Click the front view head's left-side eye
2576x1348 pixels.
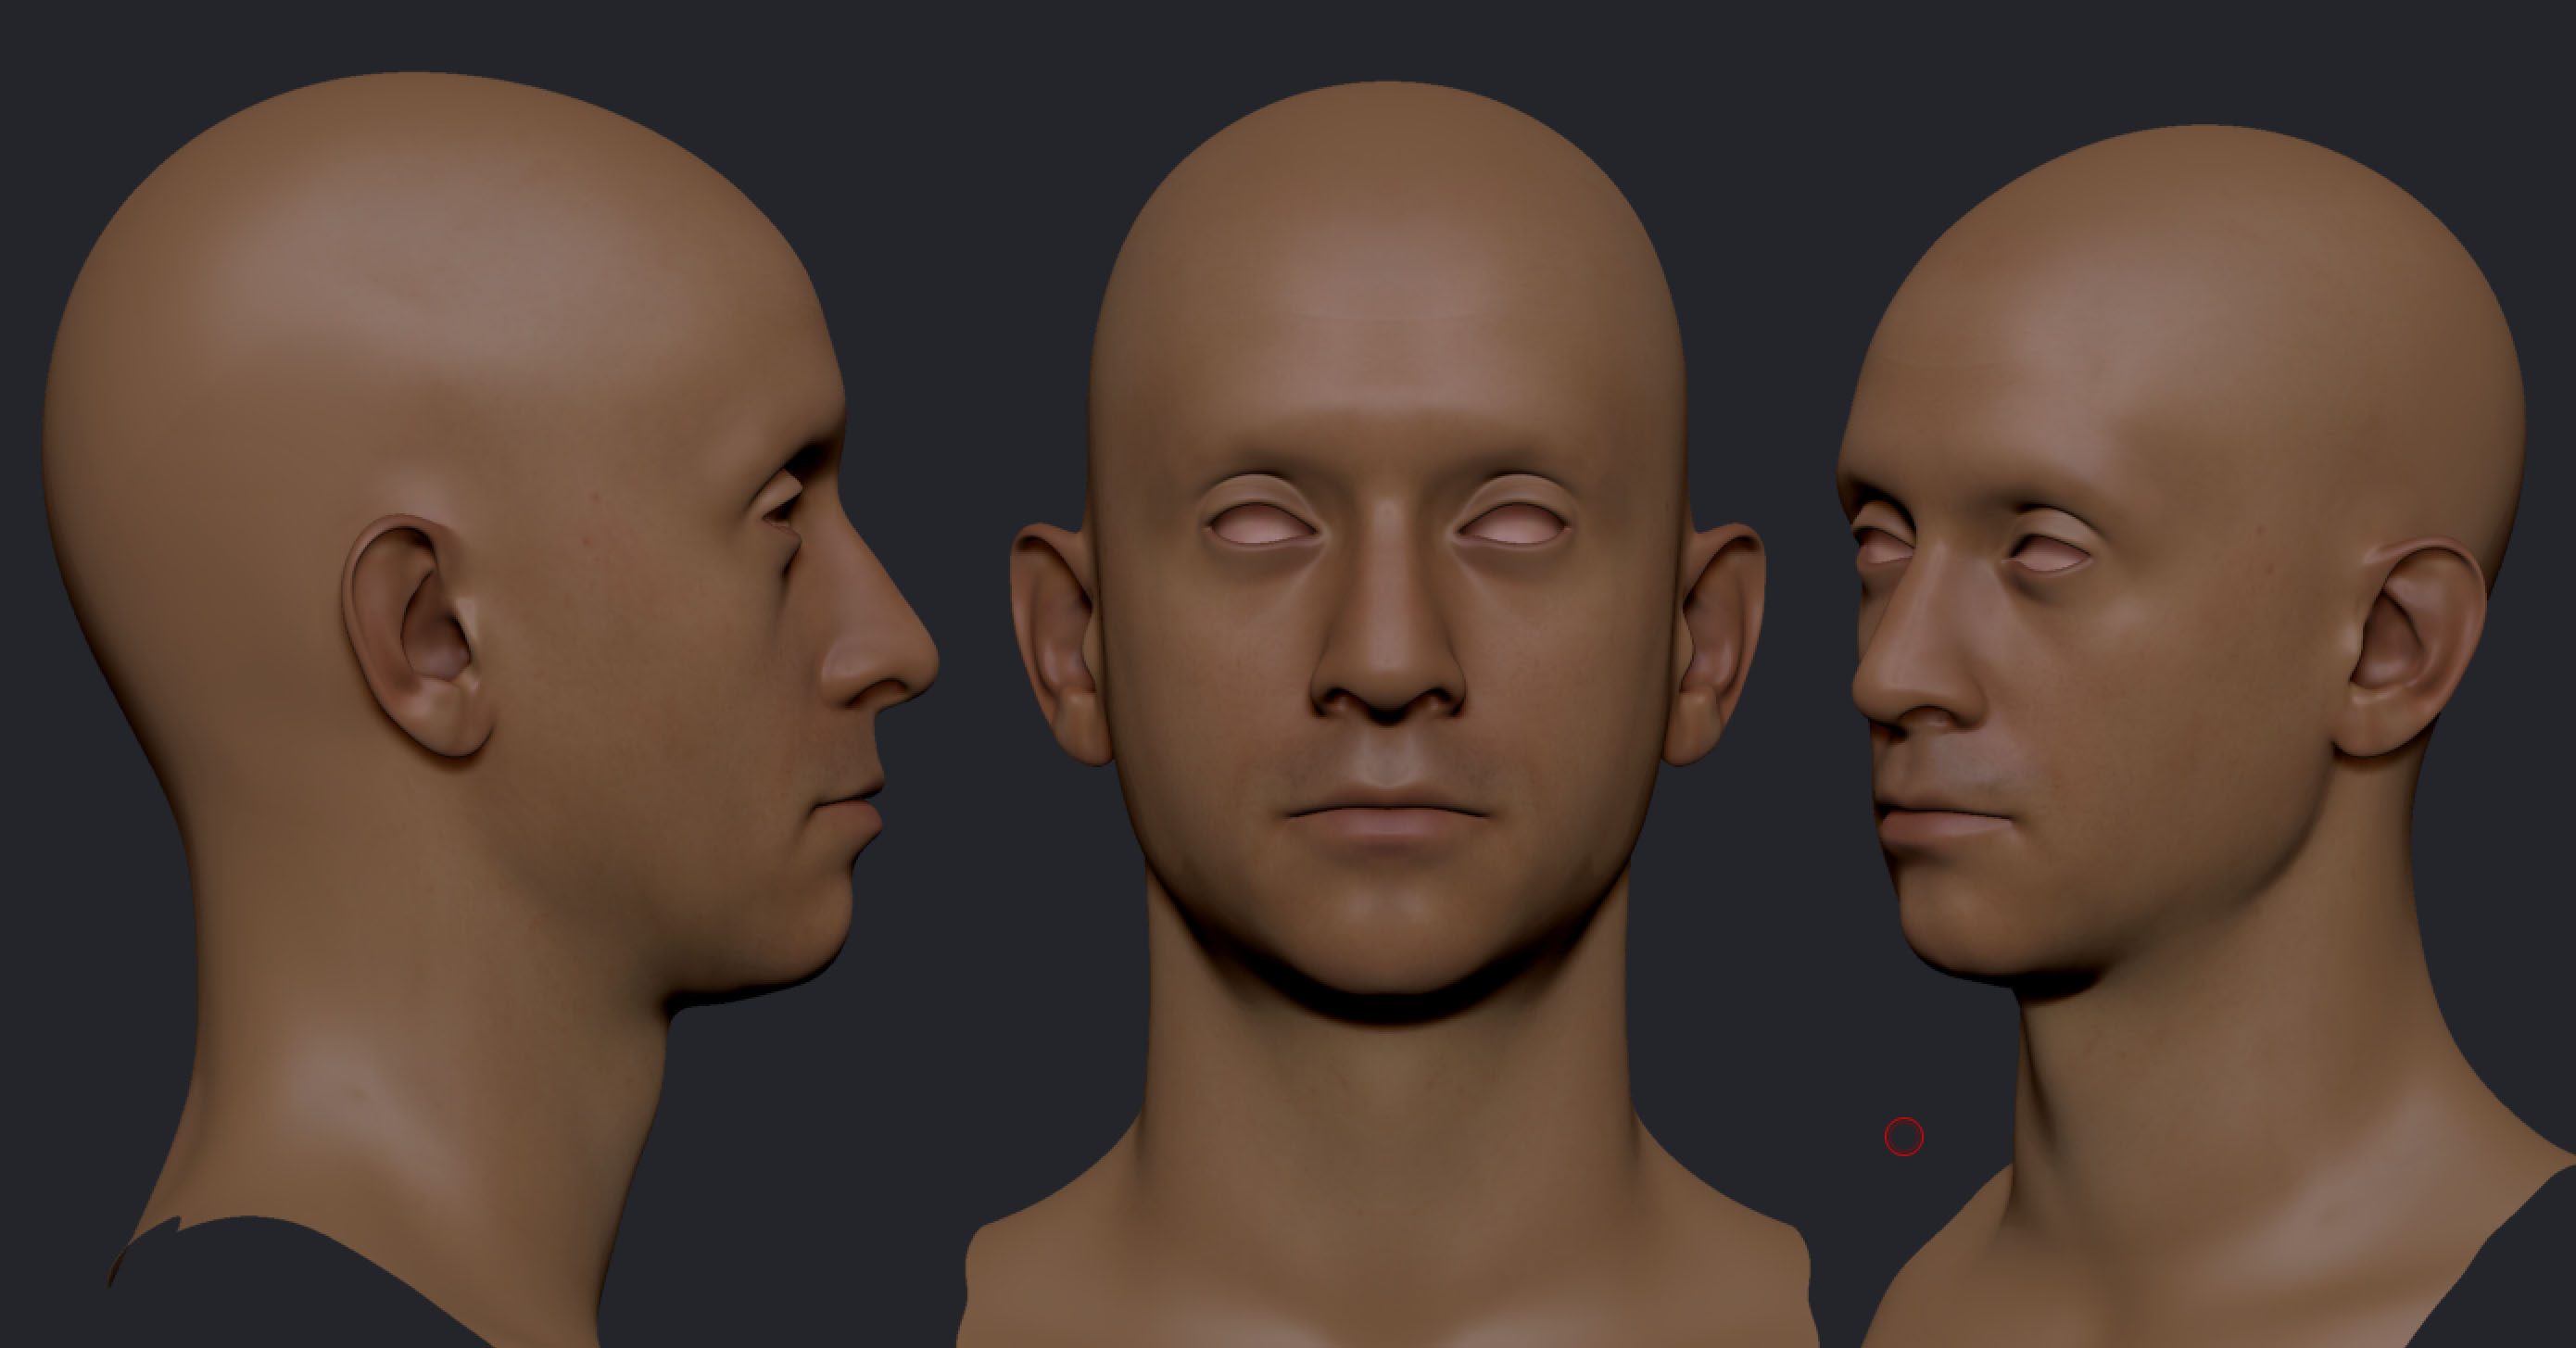point(1262,525)
